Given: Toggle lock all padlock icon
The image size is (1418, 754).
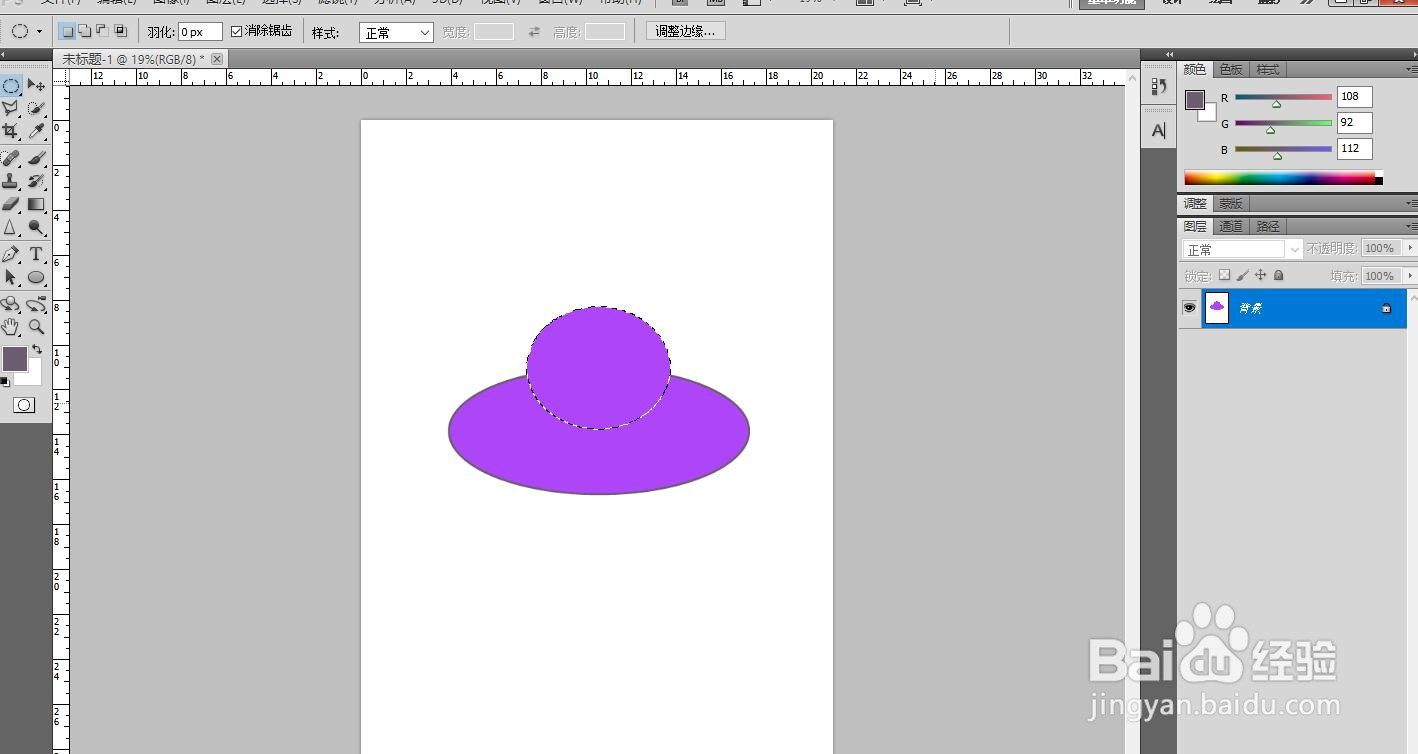Looking at the screenshot, I should [1278, 275].
